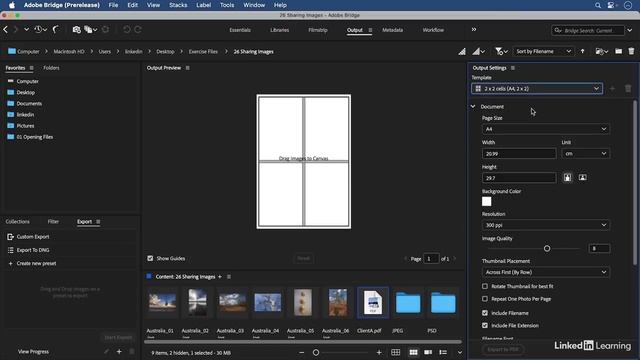The width and height of the screenshot is (640, 360).
Task: Click the boomerang return icon
Action: pyautogui.click(x=56, y=29)
